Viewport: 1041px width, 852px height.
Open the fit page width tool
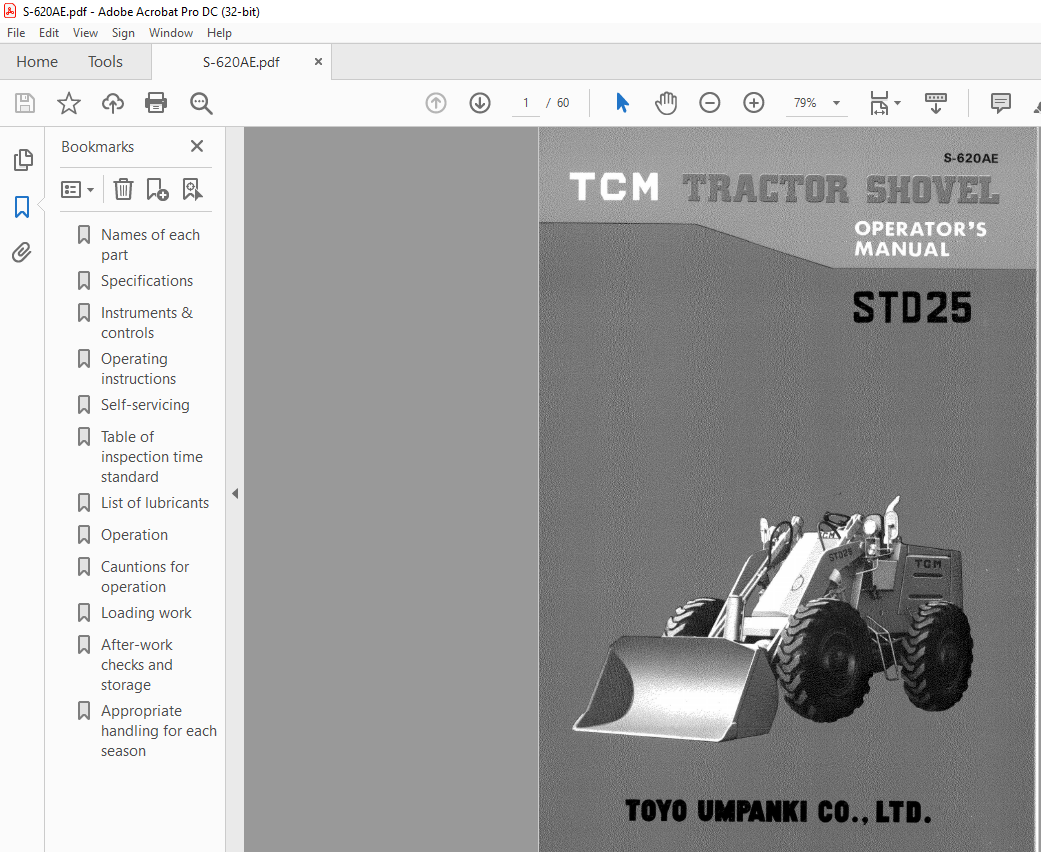pos(879,103)
